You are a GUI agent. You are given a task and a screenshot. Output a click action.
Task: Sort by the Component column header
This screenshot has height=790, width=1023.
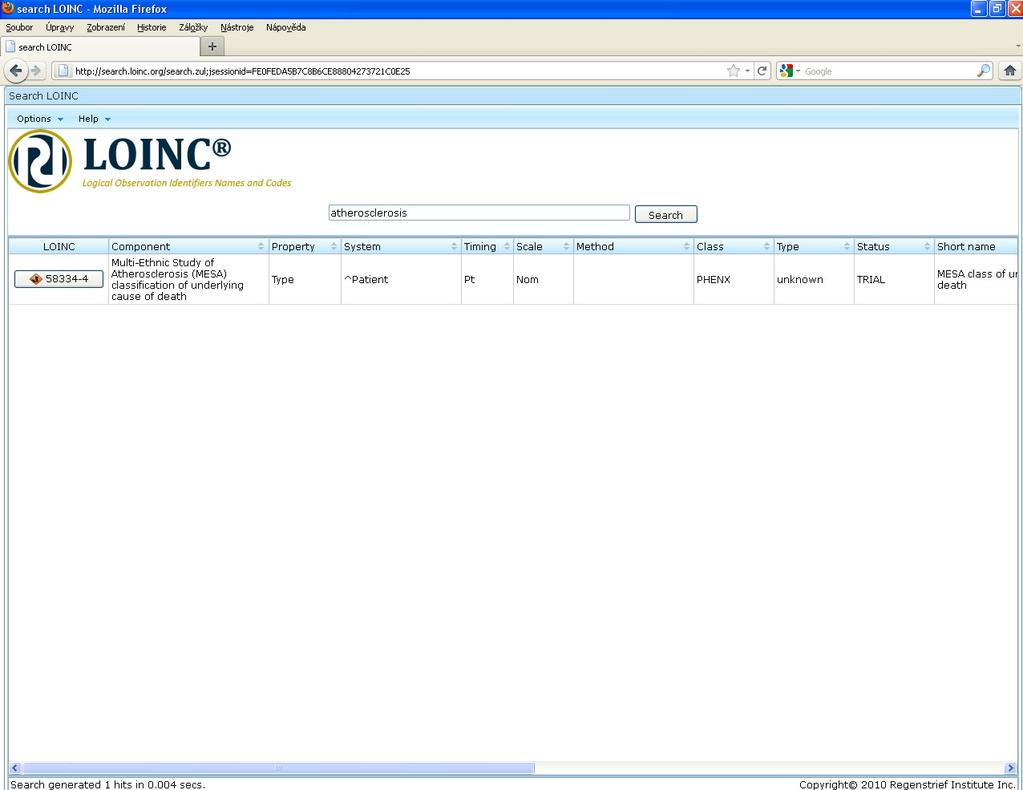(188, 247)
